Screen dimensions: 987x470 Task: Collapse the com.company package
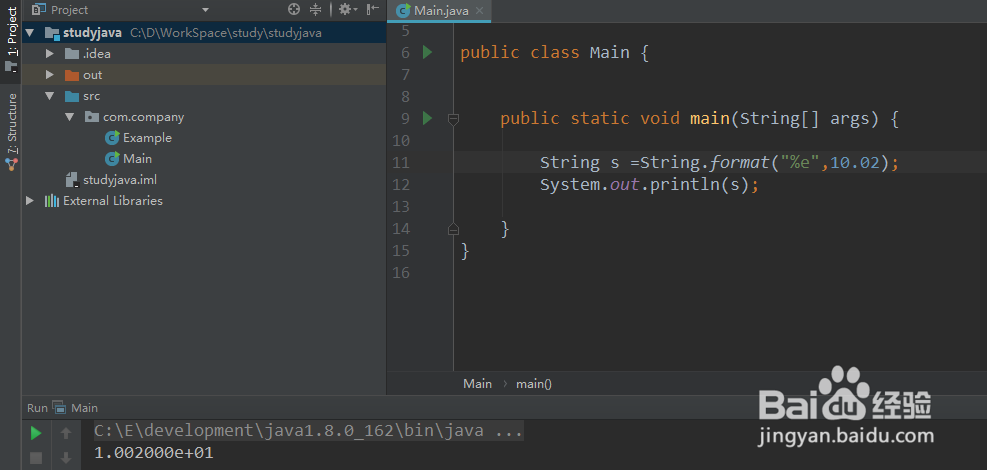pyautogui.click(x=70, y=117)
